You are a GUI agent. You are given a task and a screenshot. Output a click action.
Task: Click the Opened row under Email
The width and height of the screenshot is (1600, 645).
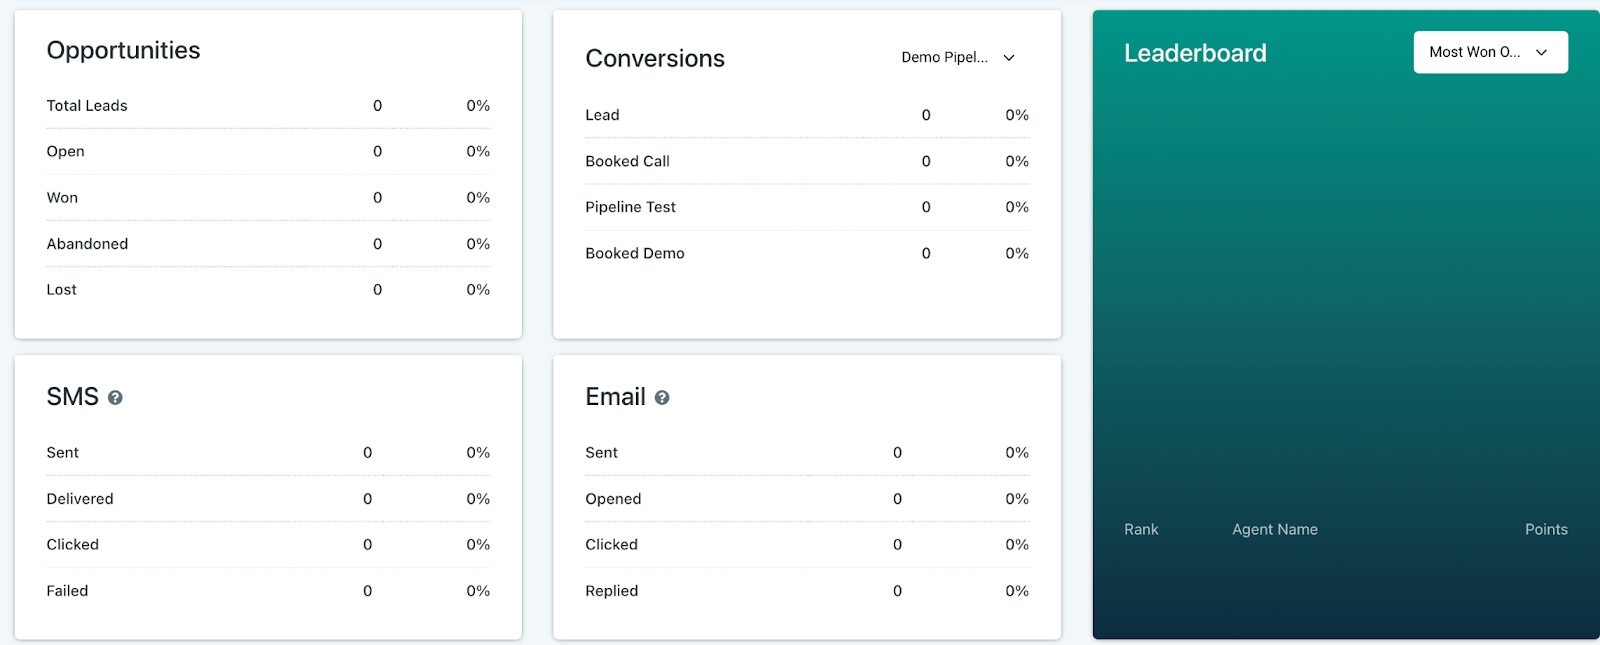tap(613, 499)
